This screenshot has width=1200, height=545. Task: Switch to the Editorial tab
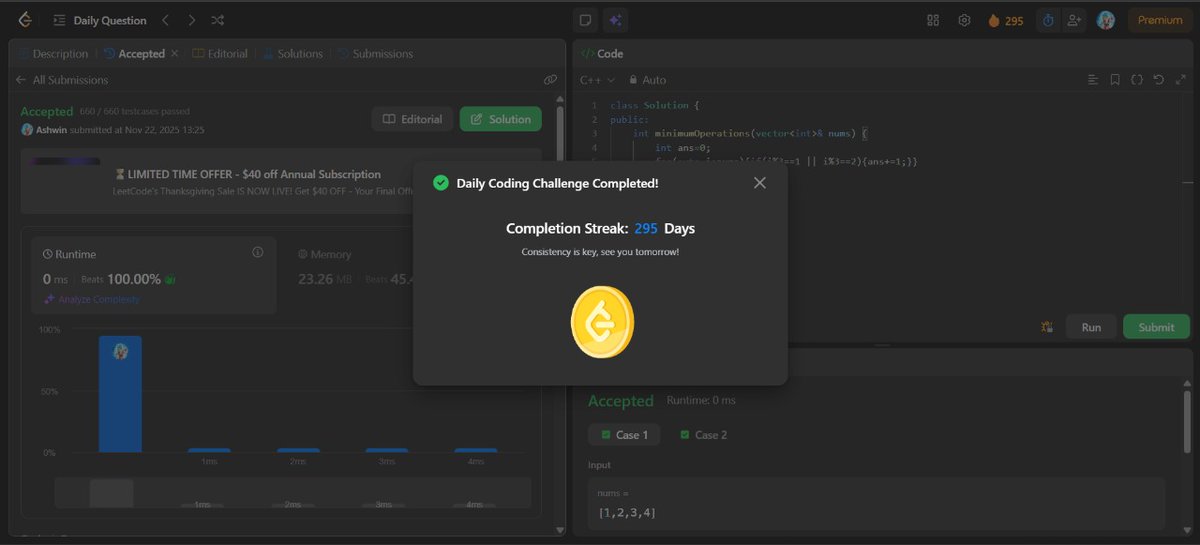point(220,54)
